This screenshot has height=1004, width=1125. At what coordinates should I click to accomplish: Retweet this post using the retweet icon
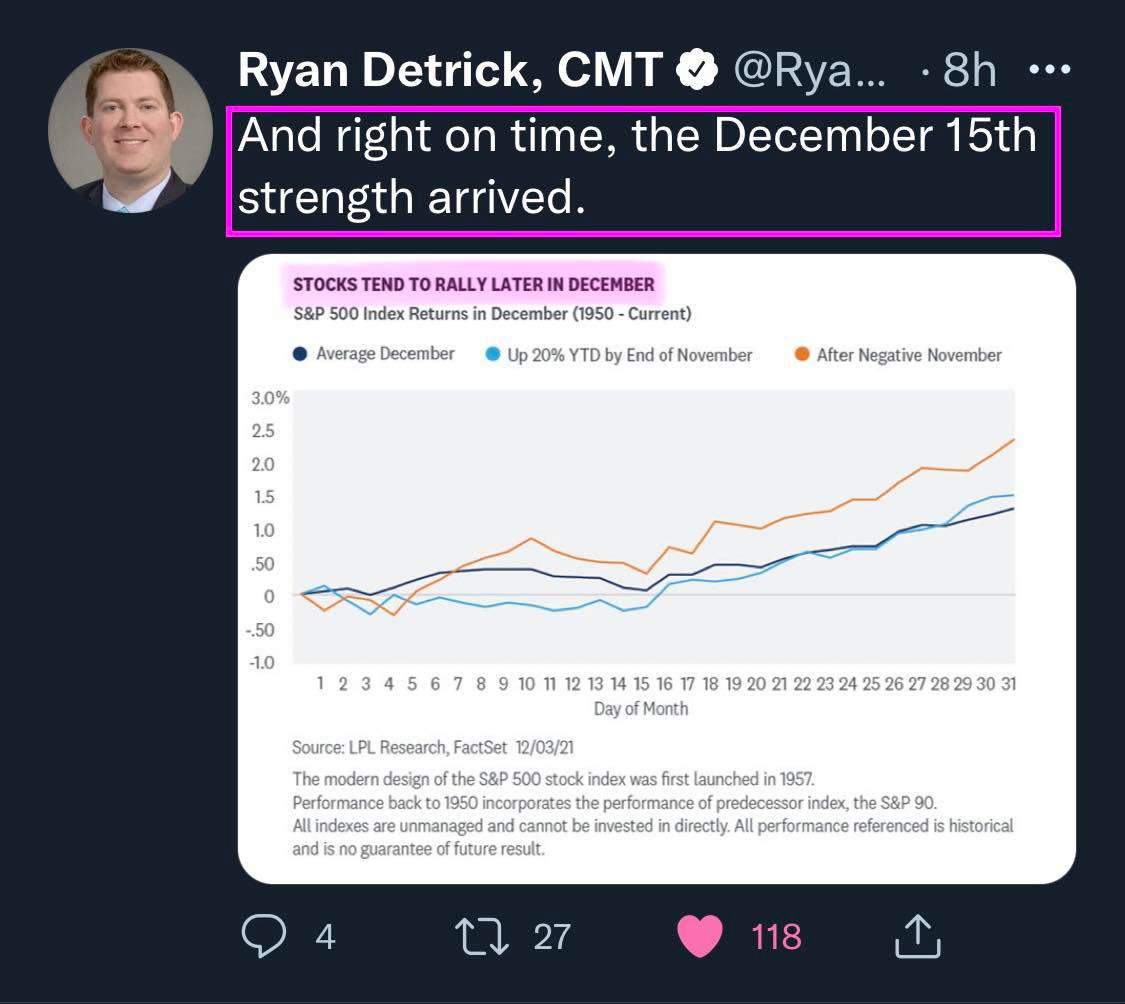[x=480, y=936]
